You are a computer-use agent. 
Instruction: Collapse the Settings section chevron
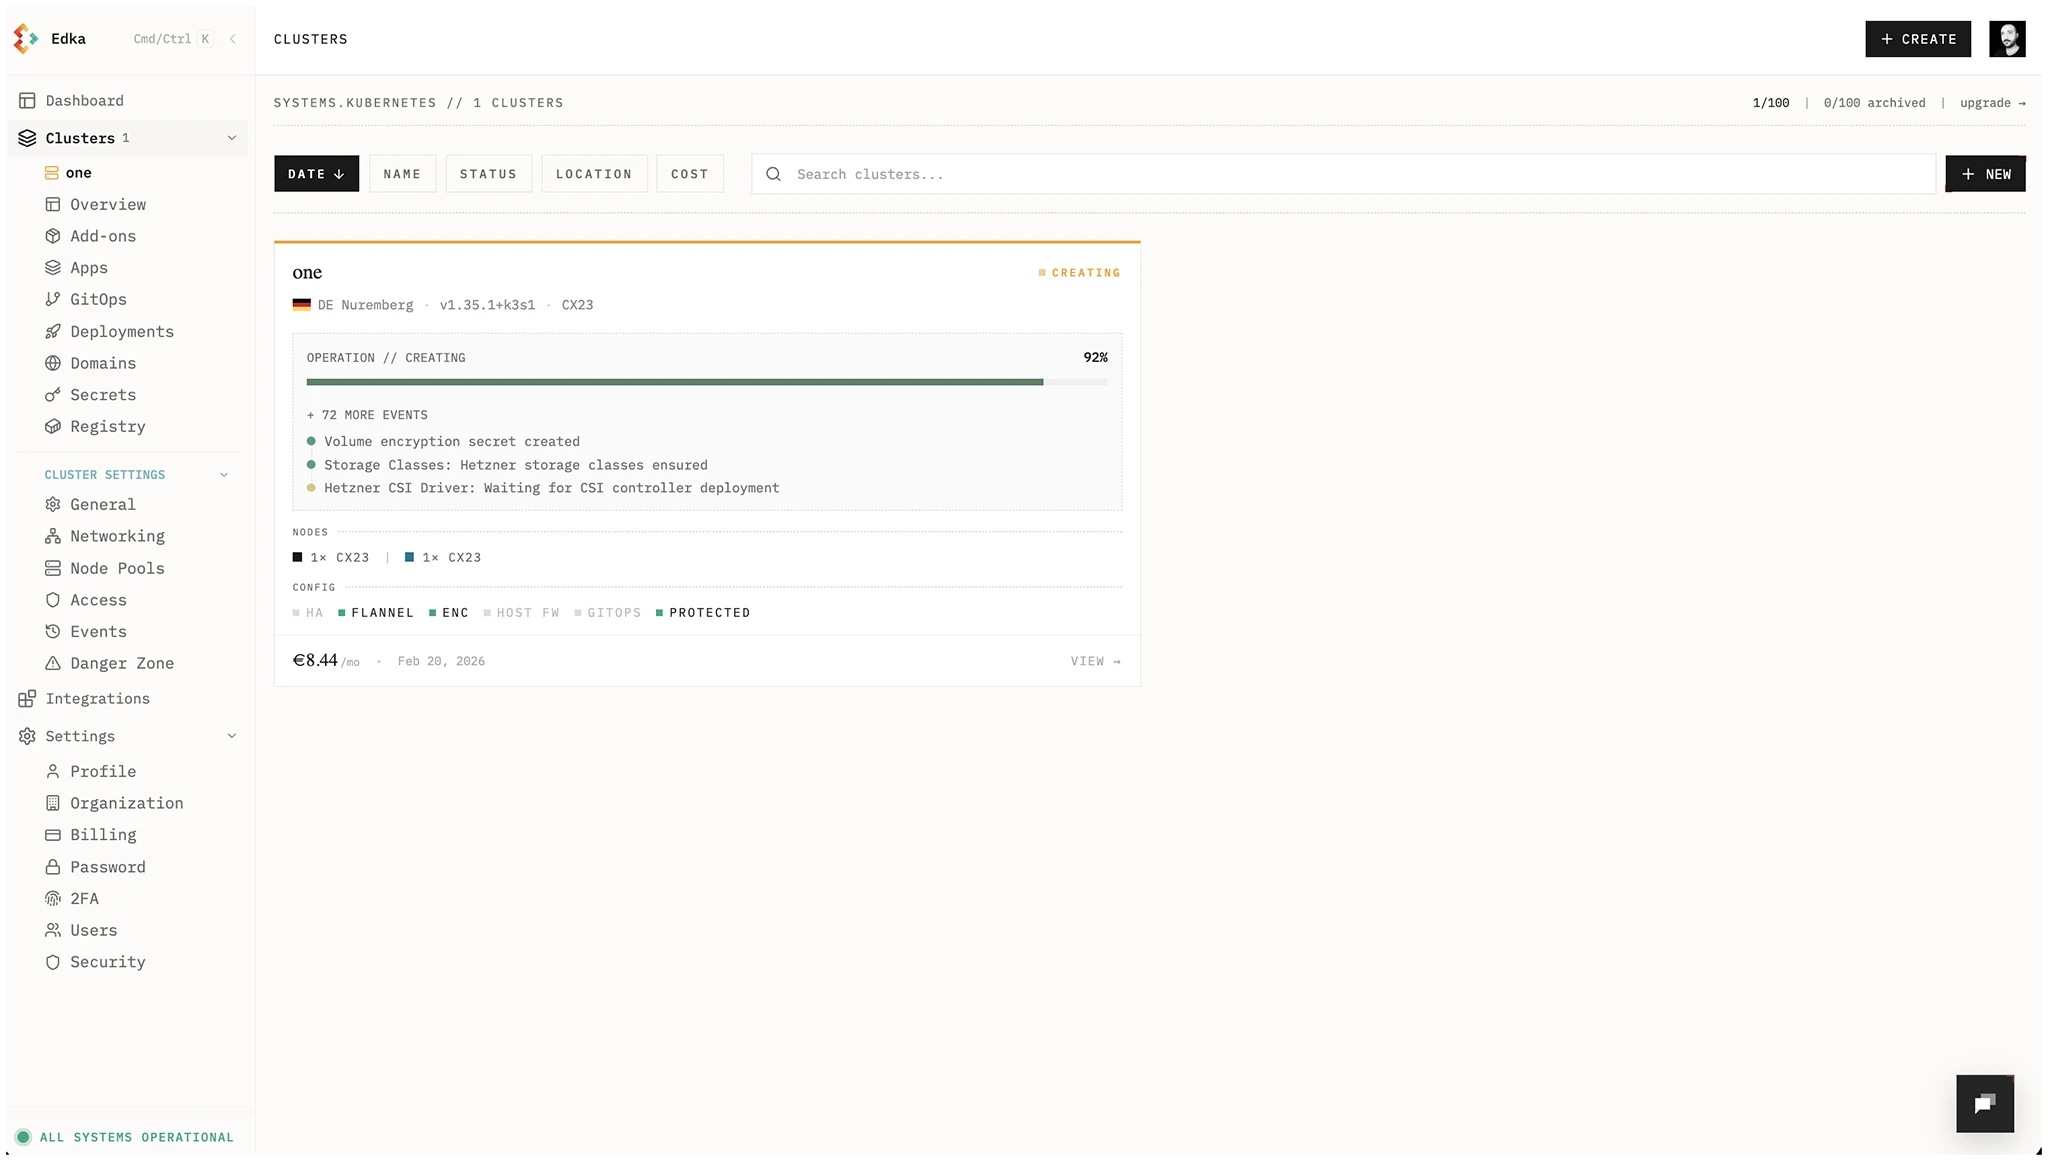(x=232, y=735)
